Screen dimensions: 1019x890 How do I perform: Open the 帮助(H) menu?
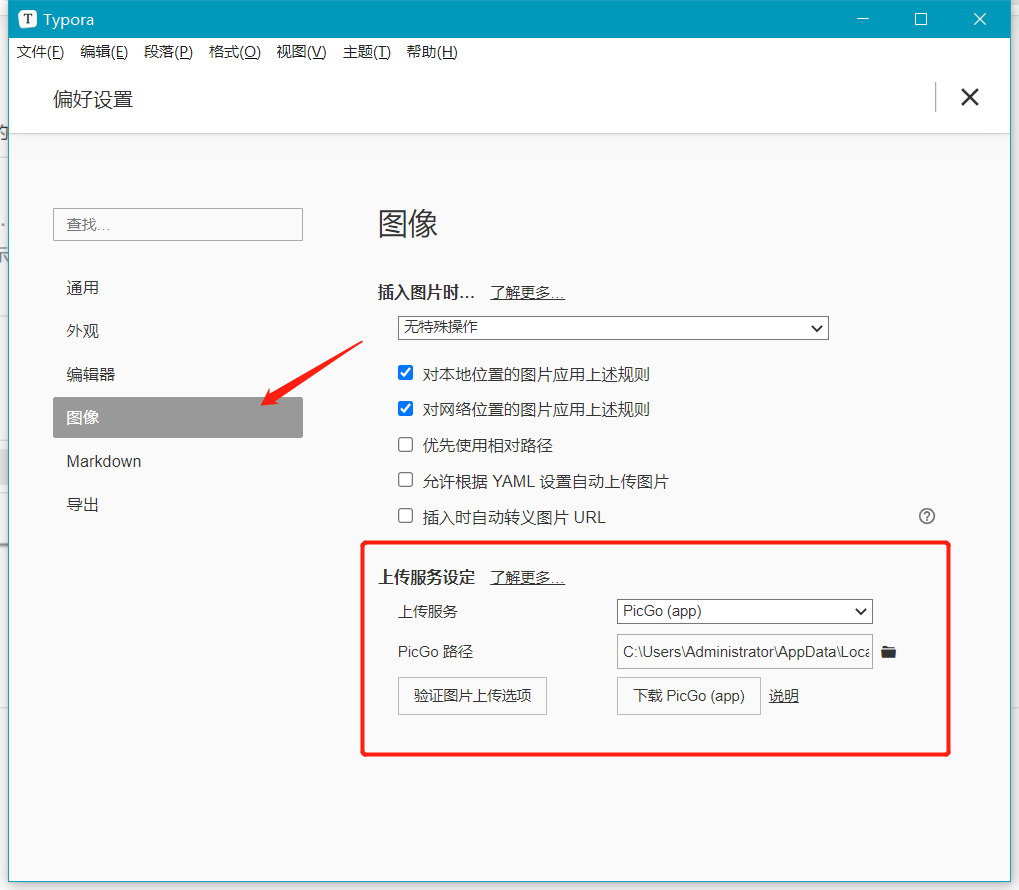[x=432, y=52]
